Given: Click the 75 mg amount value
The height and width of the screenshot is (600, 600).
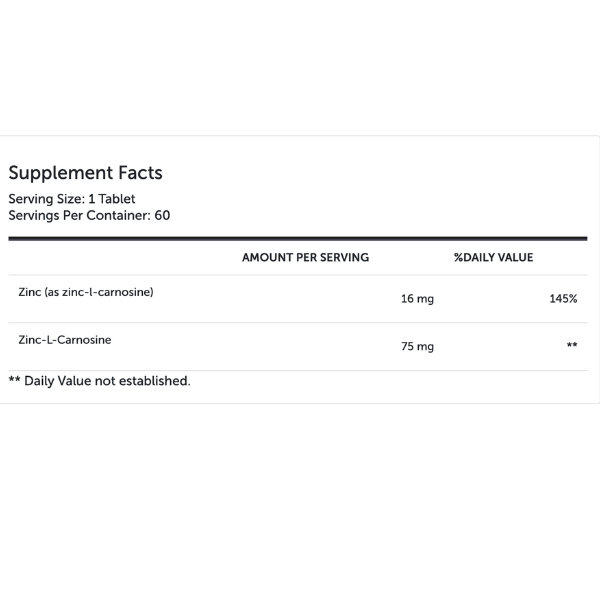Looking at the screenshot, I should (x=417, y=346).
